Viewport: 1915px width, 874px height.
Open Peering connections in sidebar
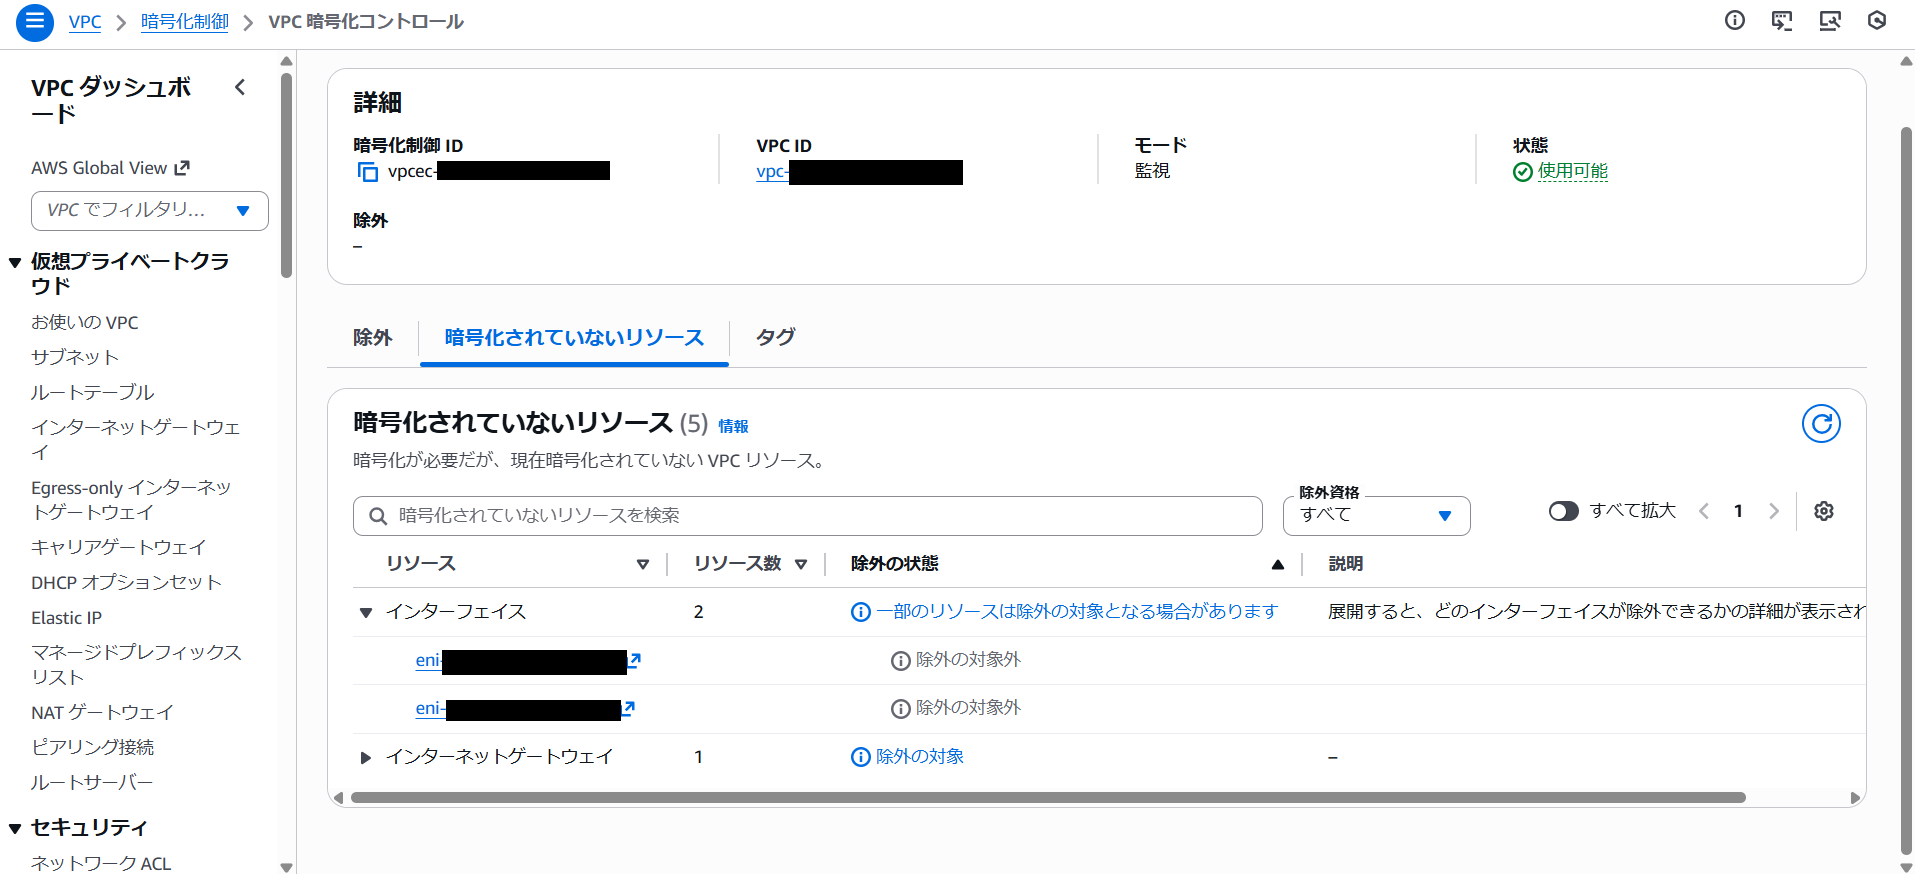(93, 747)
